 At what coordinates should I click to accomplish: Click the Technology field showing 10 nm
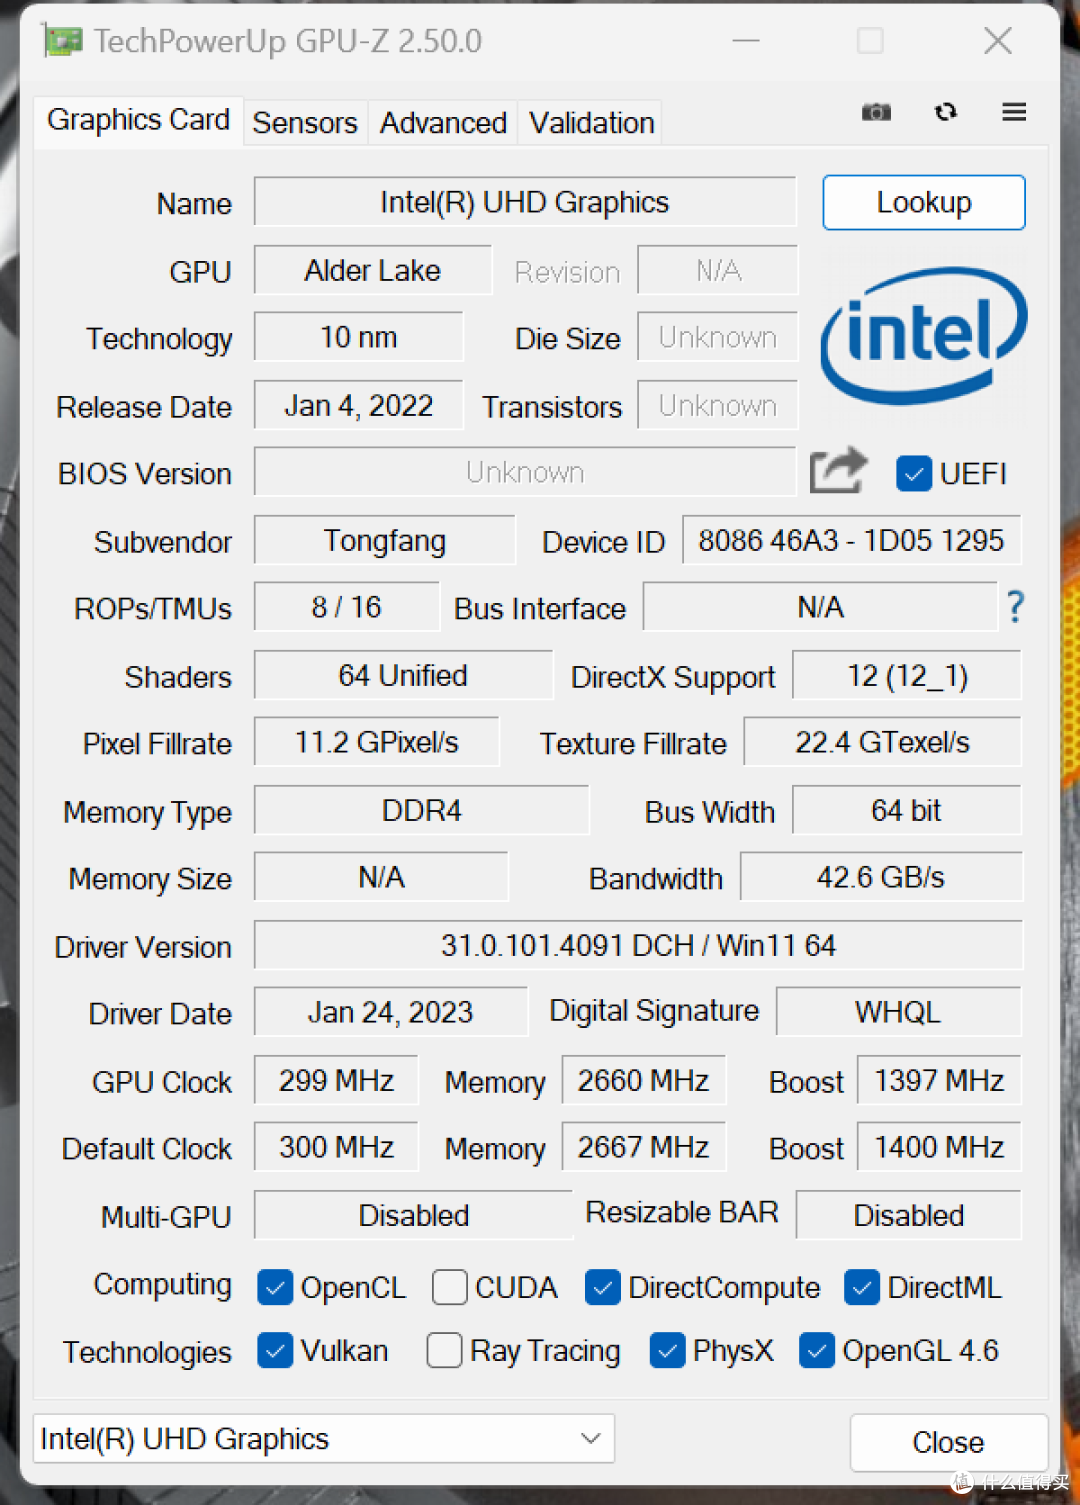359,337
